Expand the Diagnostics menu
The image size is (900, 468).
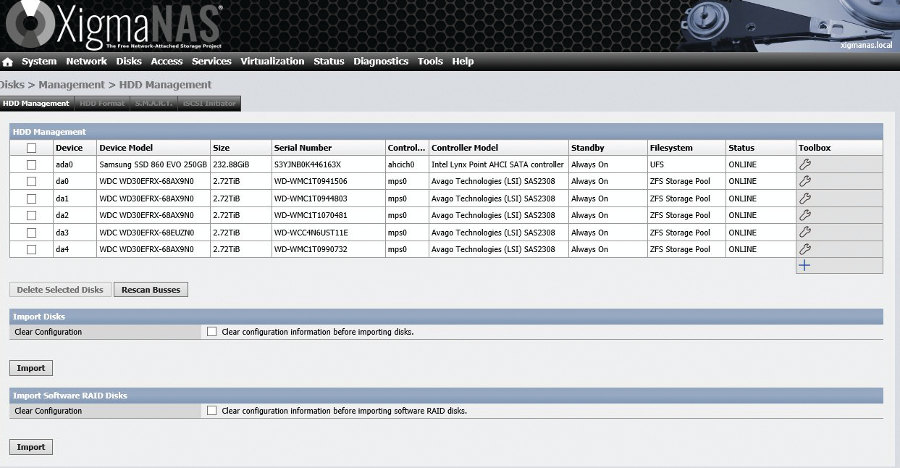click(x=380, y=61)
